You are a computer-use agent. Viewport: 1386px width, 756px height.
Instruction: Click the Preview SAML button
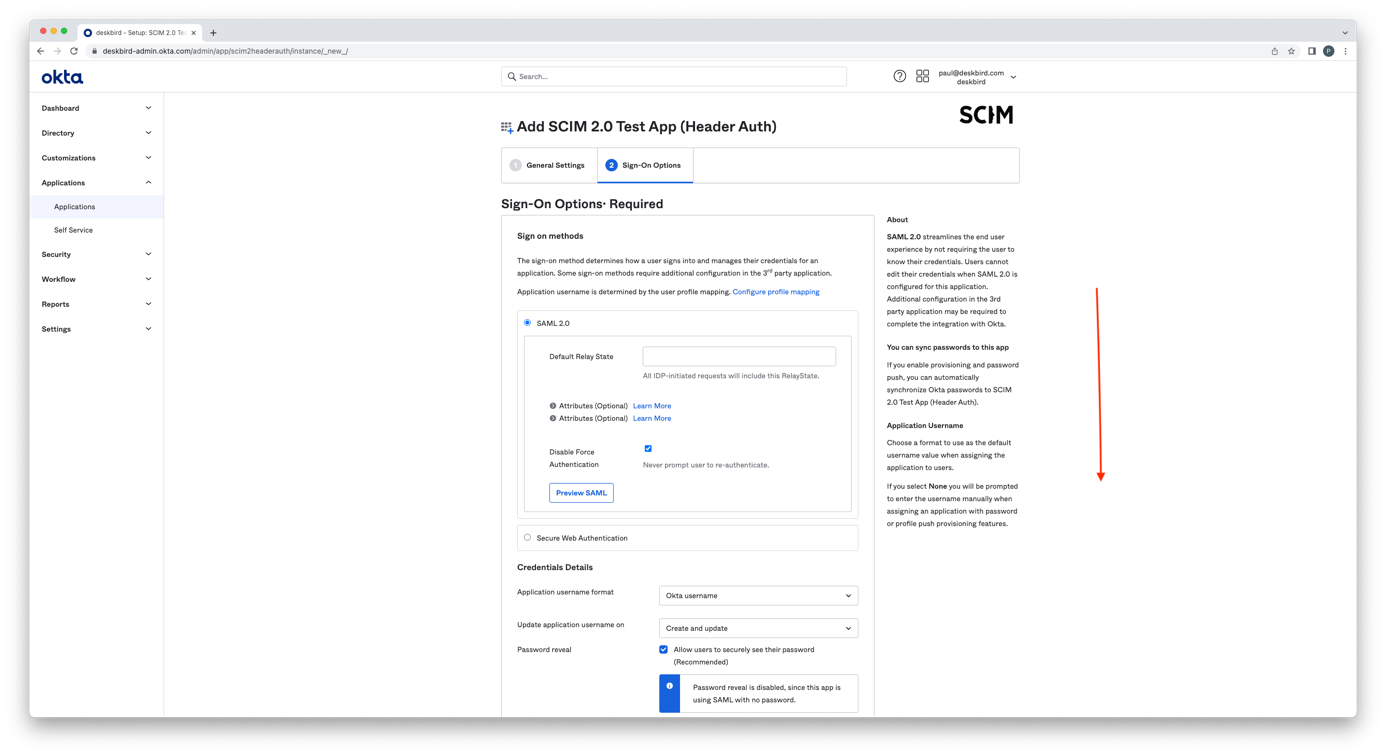(581, 493)
